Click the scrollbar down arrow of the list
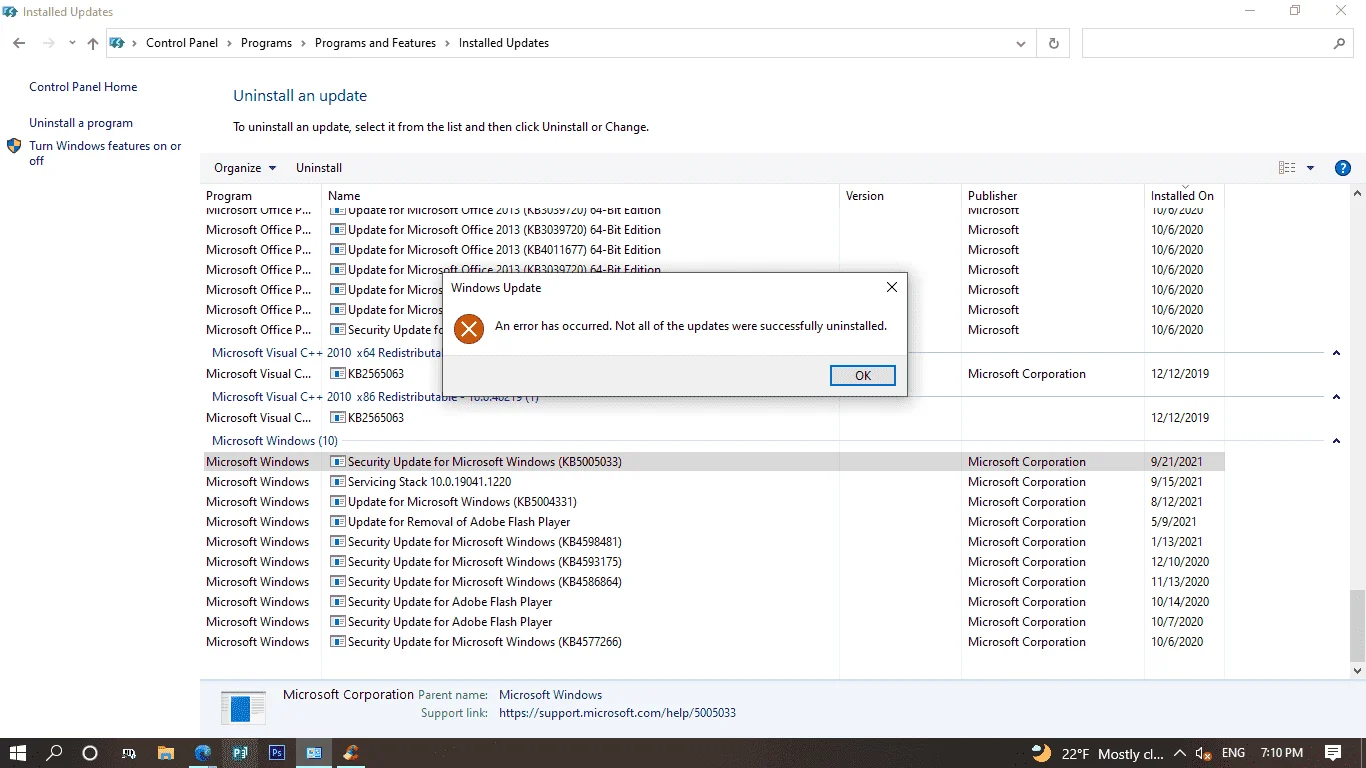This screenshot has width=1366, height=768. click(1357, 671)
